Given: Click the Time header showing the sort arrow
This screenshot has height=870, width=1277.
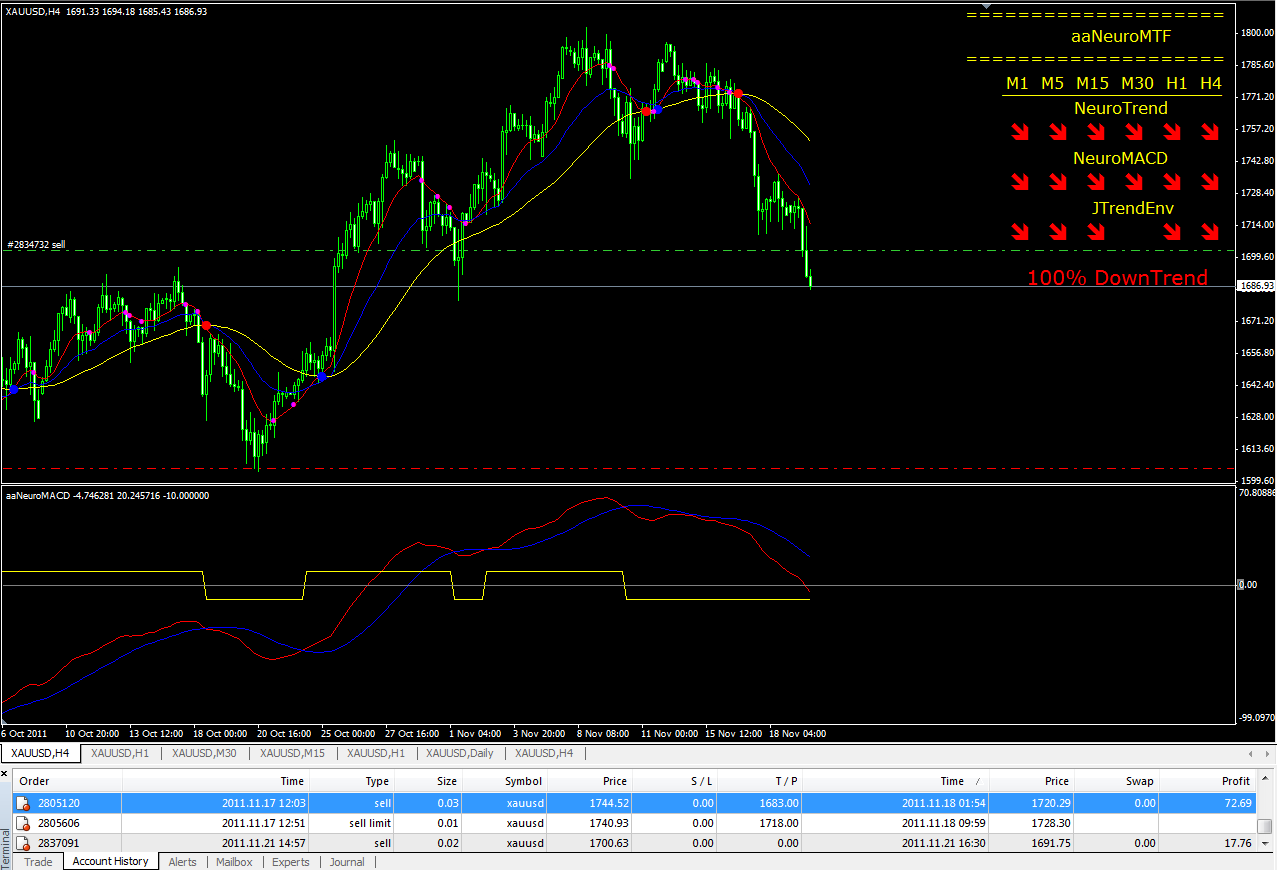Looking at the screenshot, I should (896, 781).
